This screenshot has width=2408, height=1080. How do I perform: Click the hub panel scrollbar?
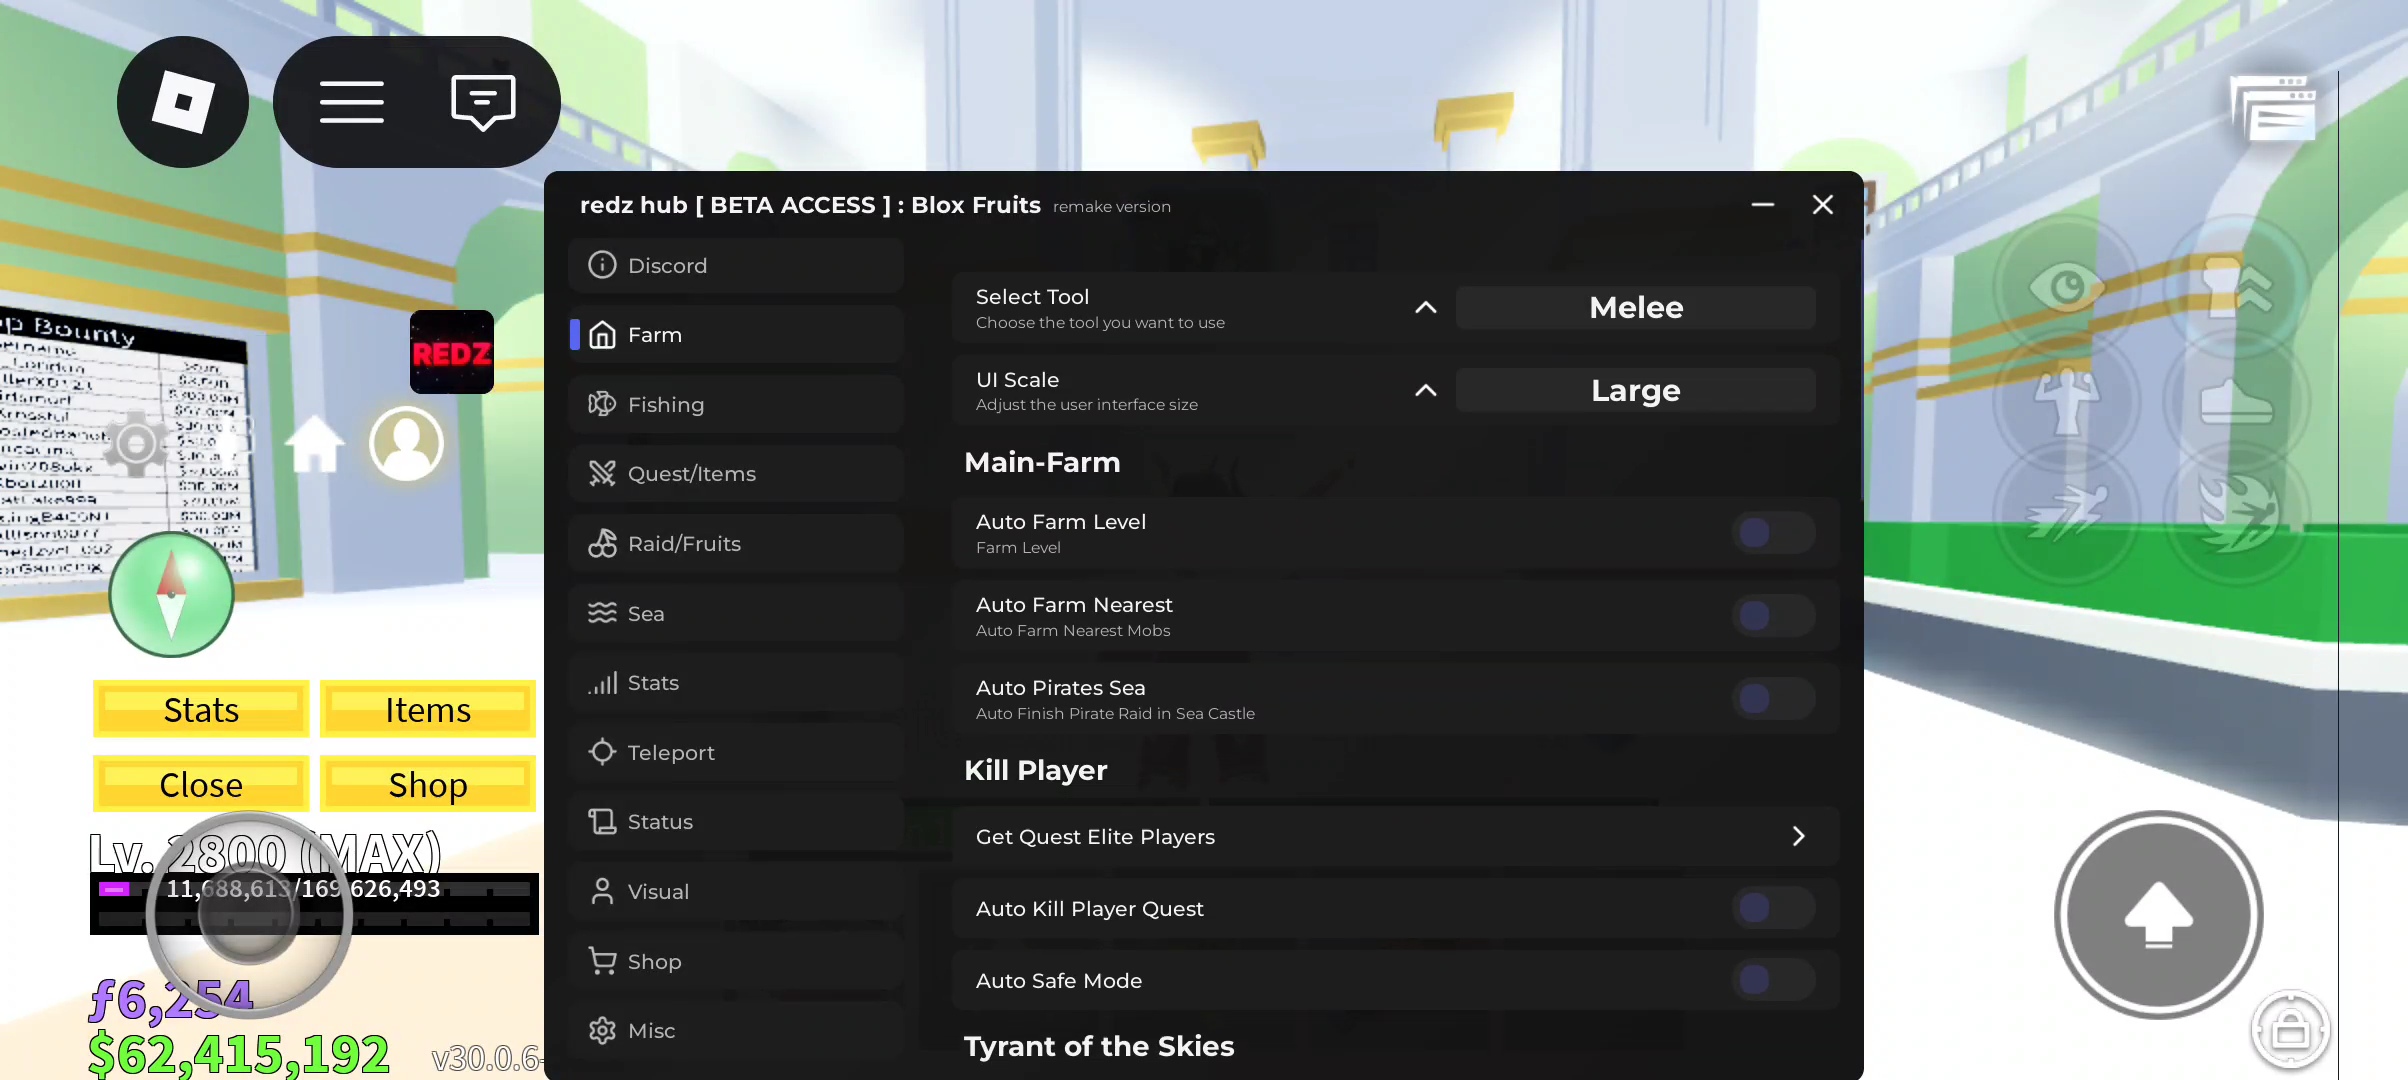(x=1860, y=370)
